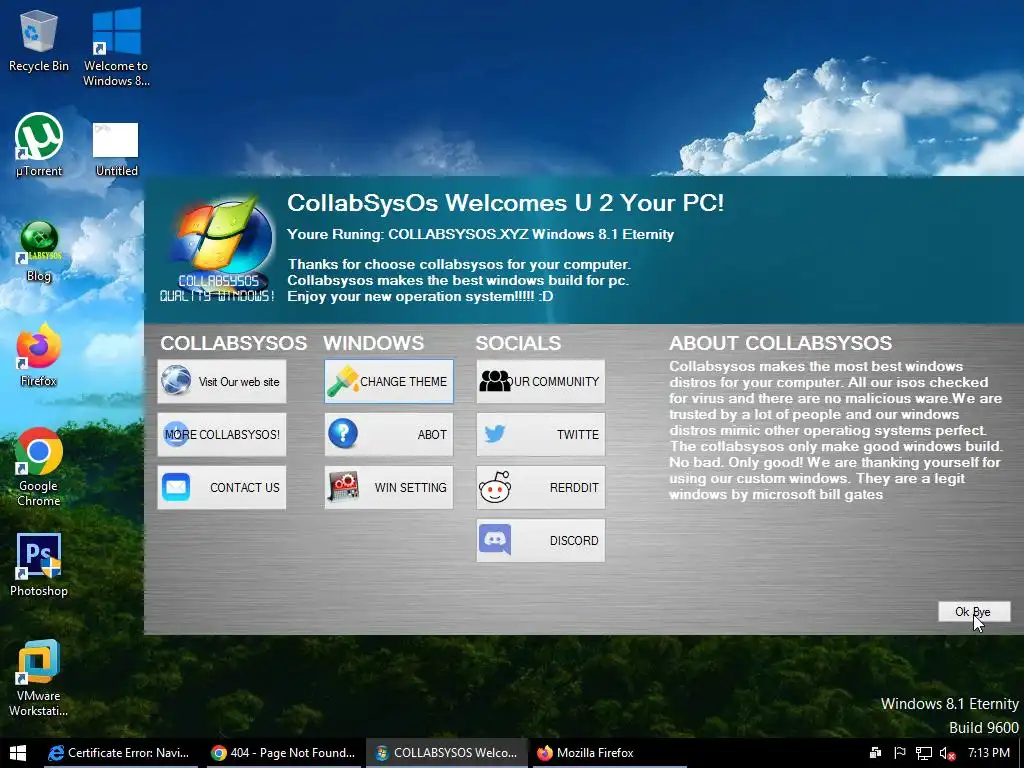Click the first system tray device icon
Screen dimensions: 1024x768
876,753
